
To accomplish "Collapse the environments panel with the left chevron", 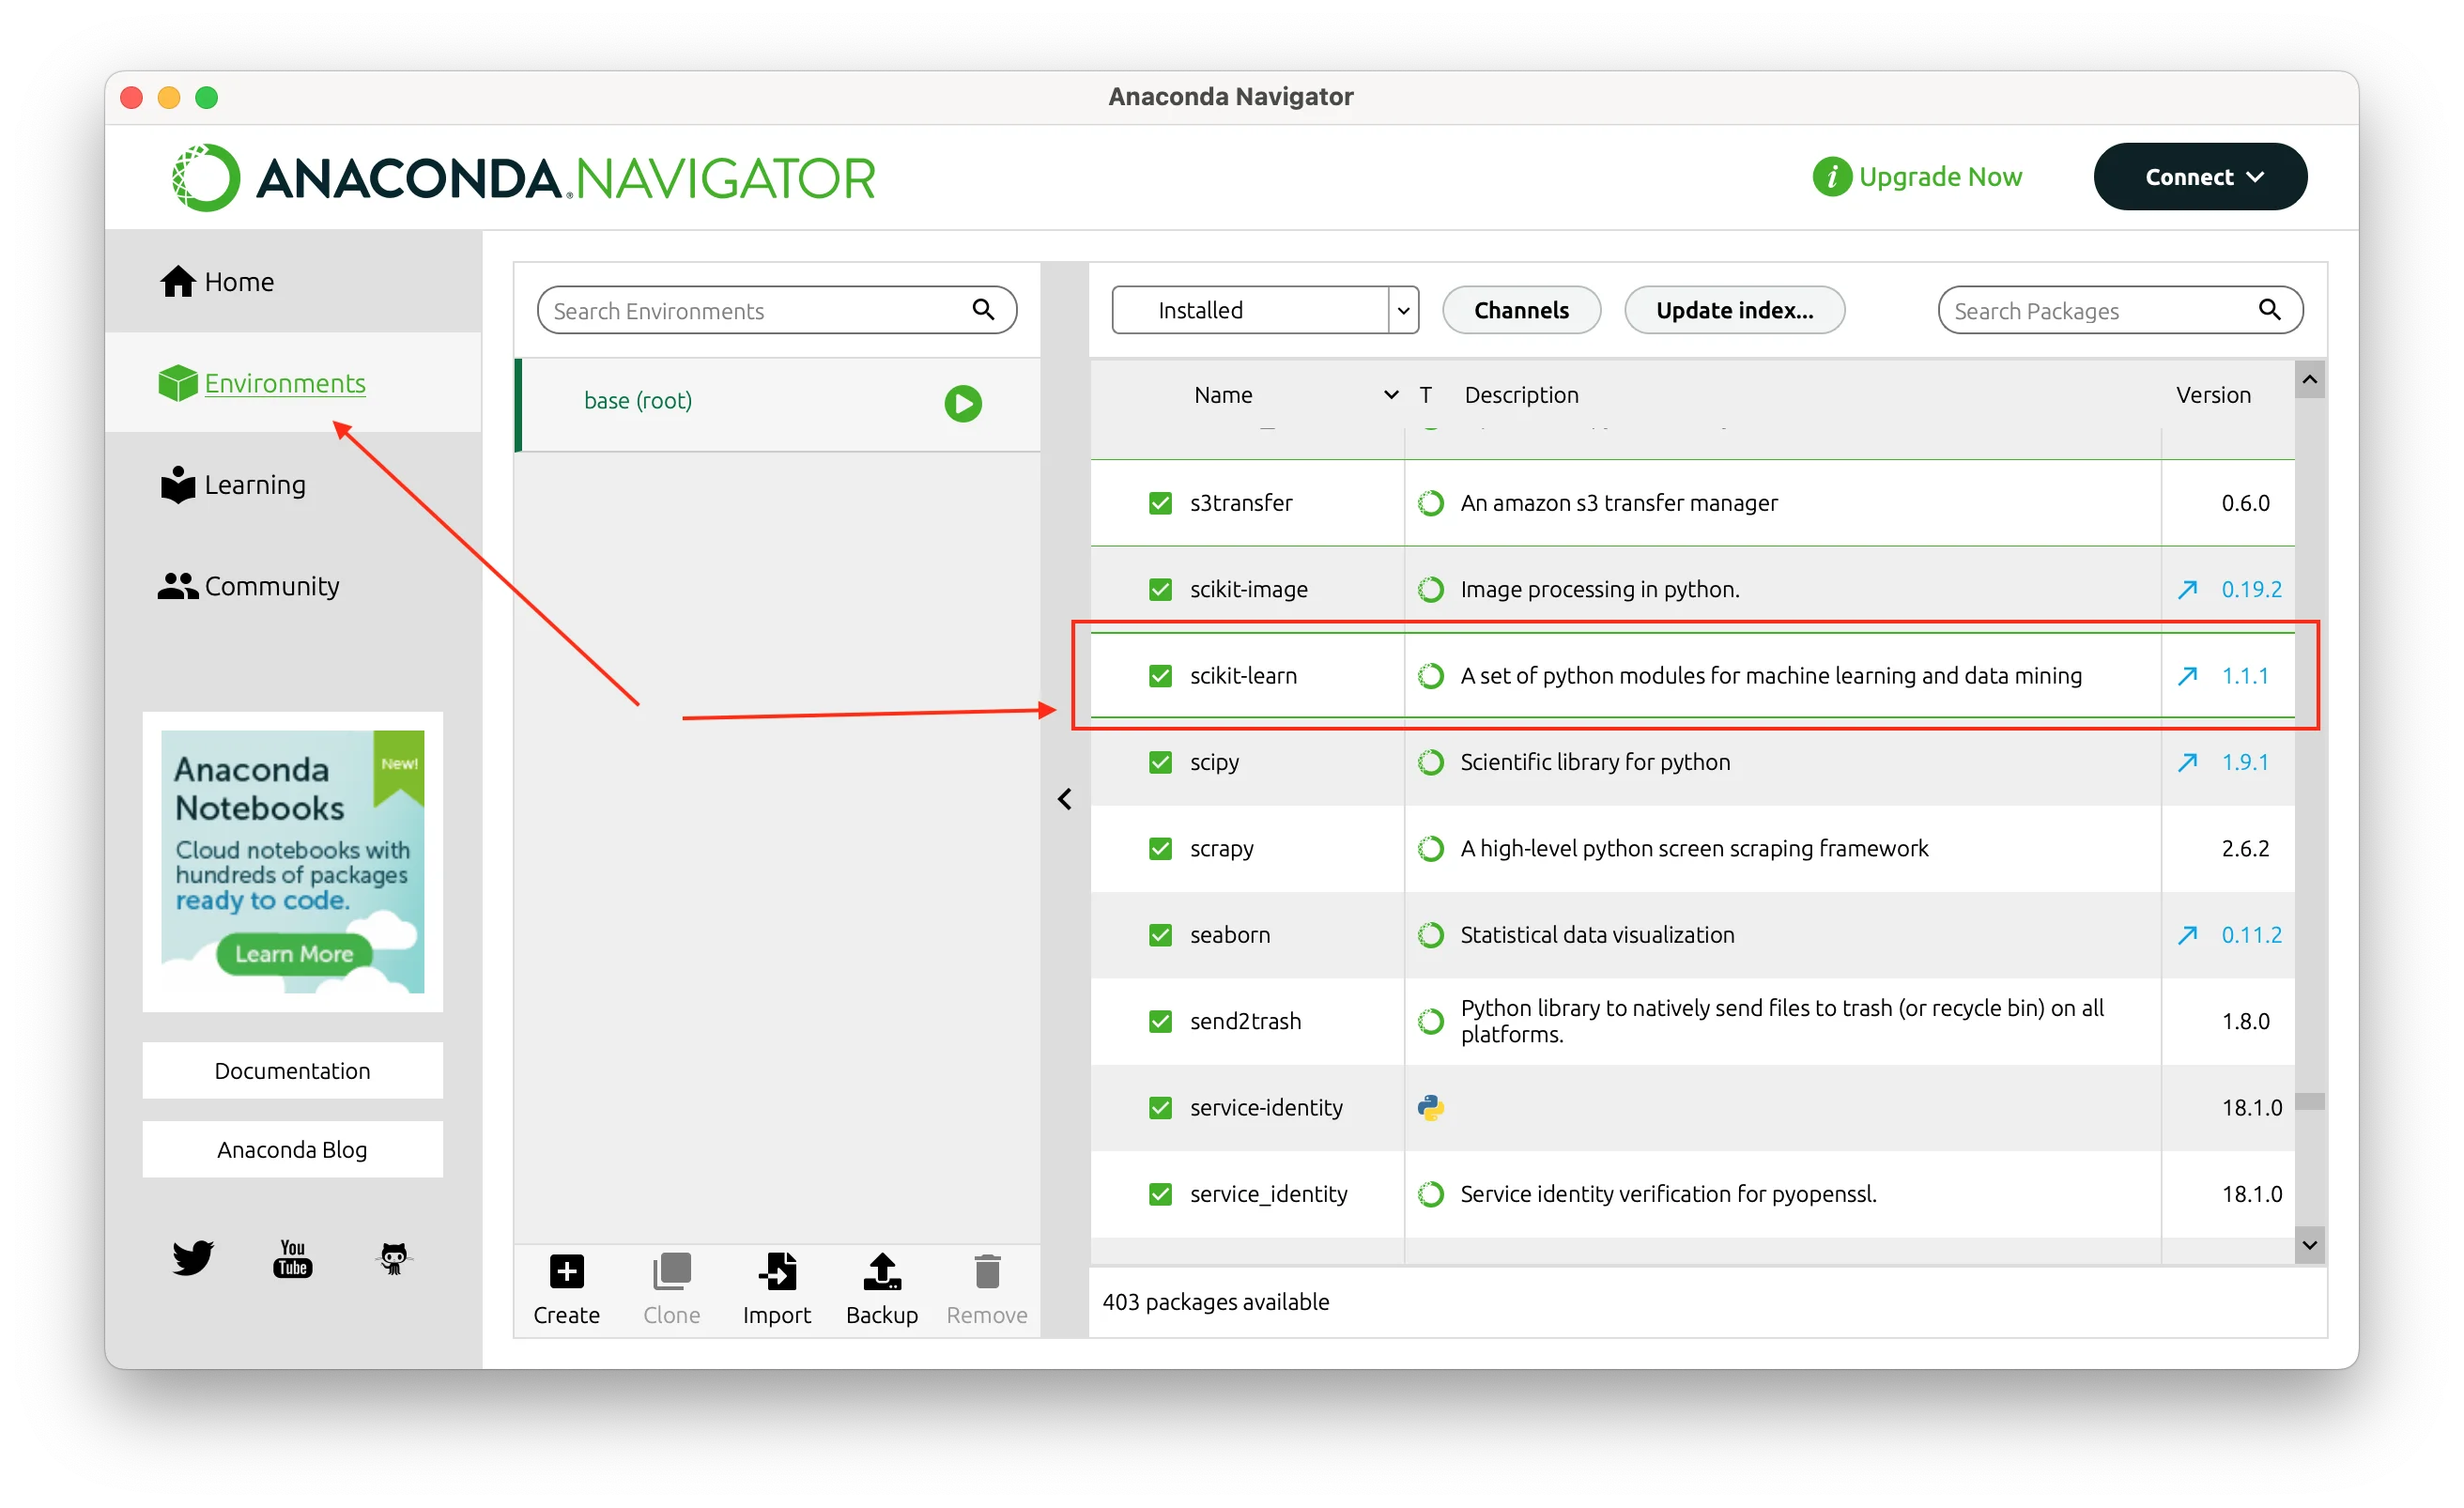I will (1064, 799).
